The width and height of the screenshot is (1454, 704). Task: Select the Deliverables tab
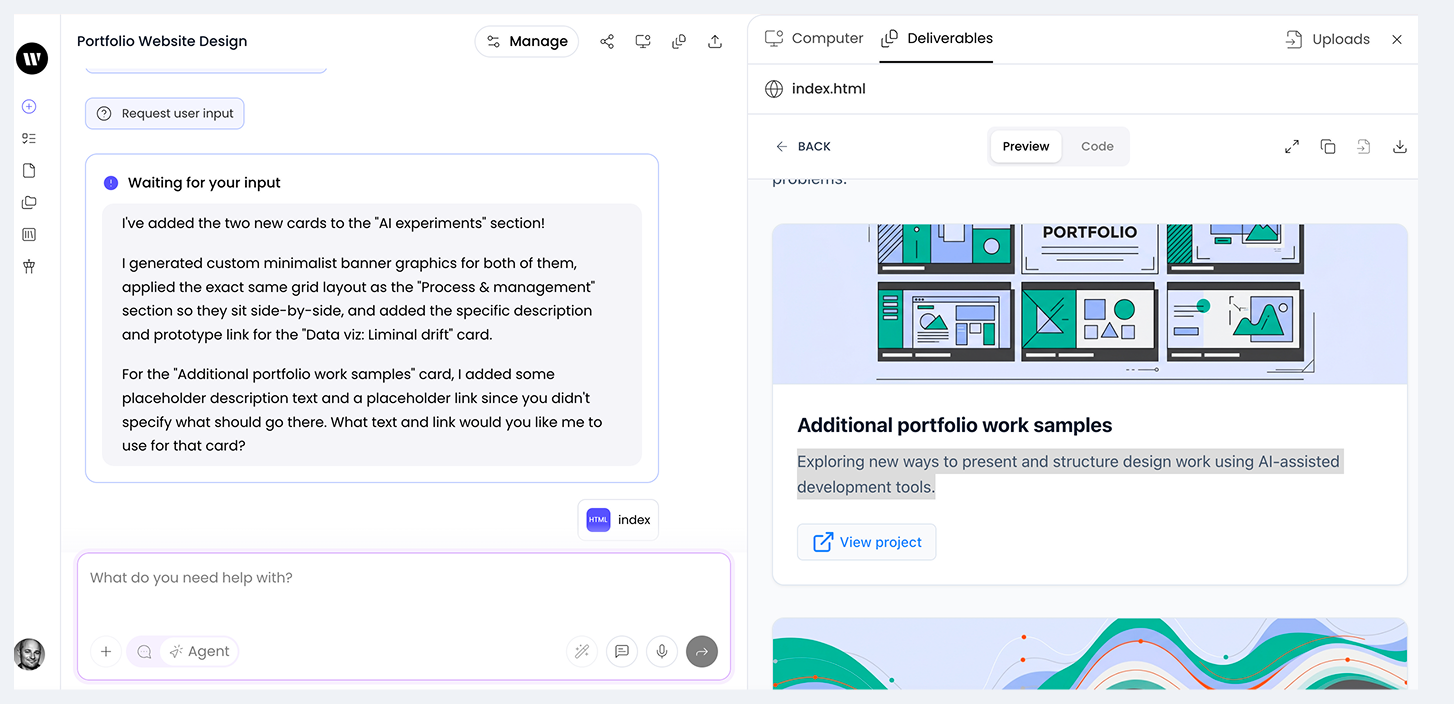coord(937,39)
